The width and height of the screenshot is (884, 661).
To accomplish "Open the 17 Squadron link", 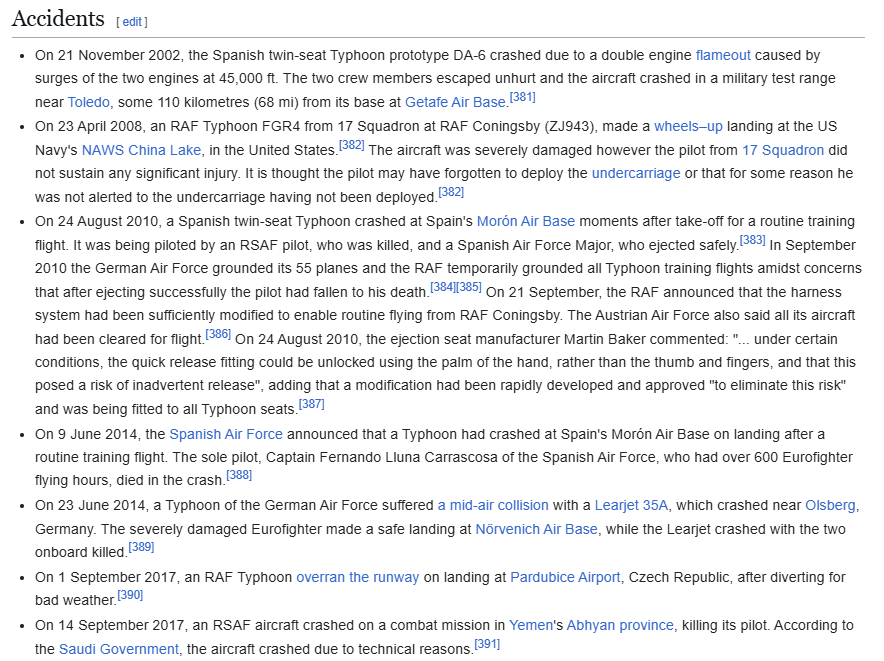I will (x=783, y=151).
